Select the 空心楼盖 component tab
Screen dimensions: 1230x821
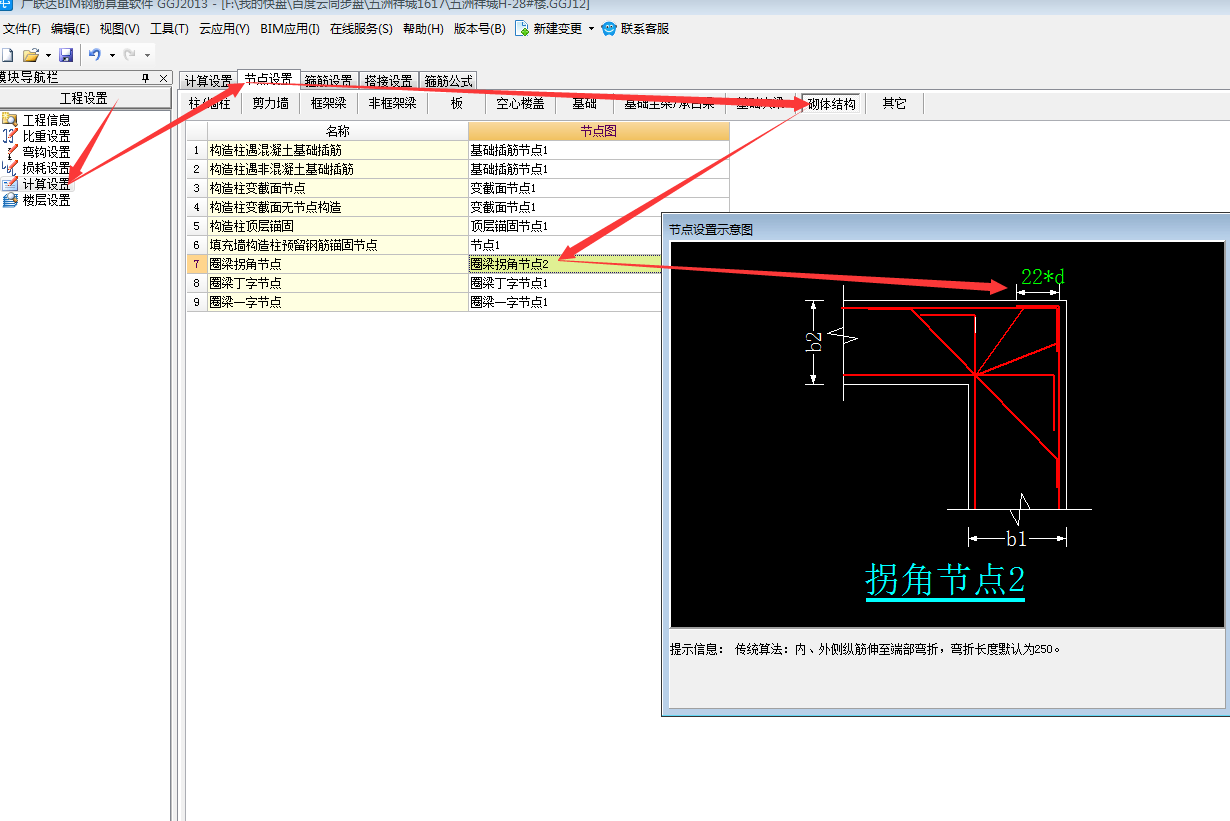tap(520, 103)
